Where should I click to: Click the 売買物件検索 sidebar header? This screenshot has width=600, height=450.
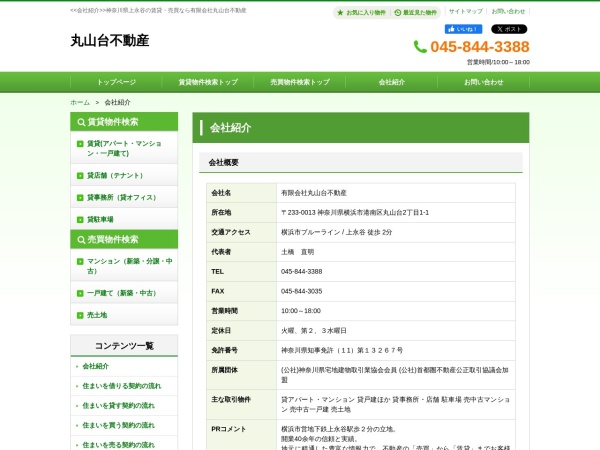[x=124, y=239]
